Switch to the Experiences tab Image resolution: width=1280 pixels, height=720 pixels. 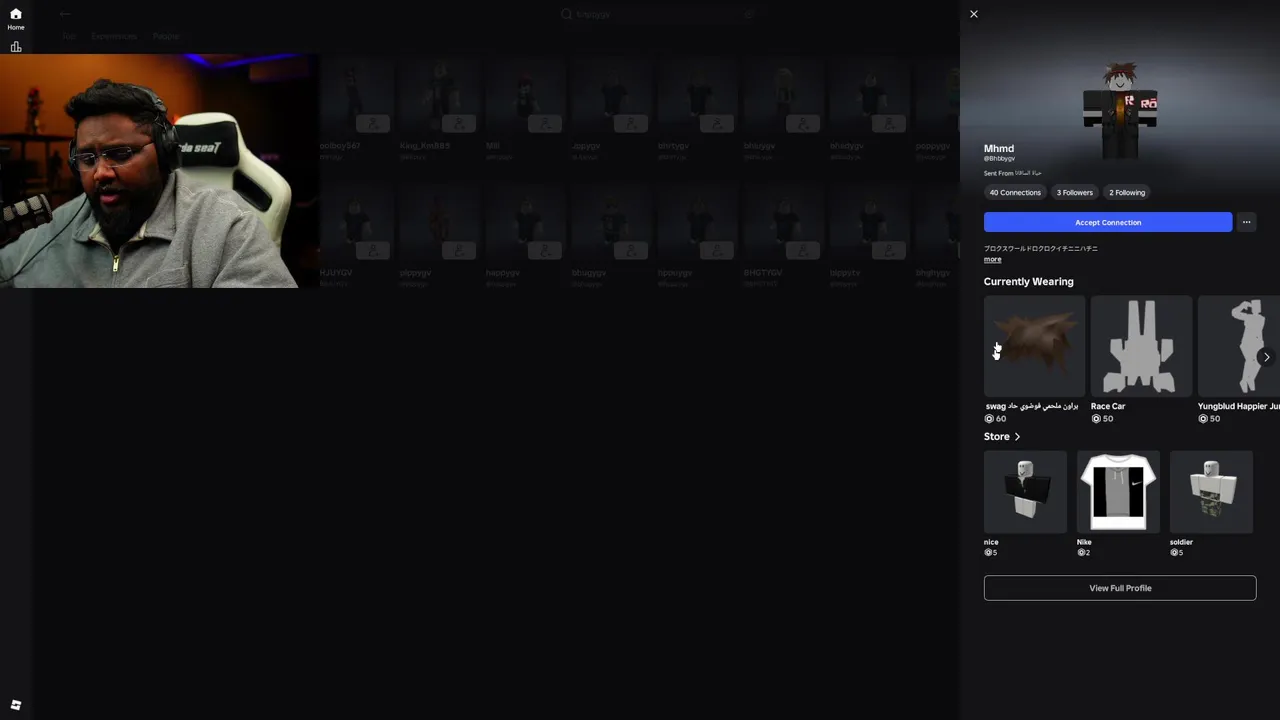click(114, 36)
